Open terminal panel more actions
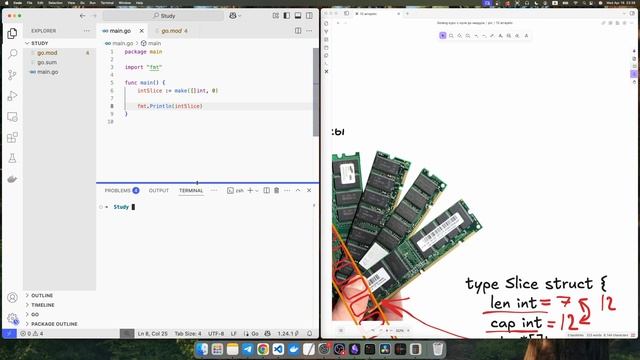This screenshot has height=360, width=640. tap(287, 191)
